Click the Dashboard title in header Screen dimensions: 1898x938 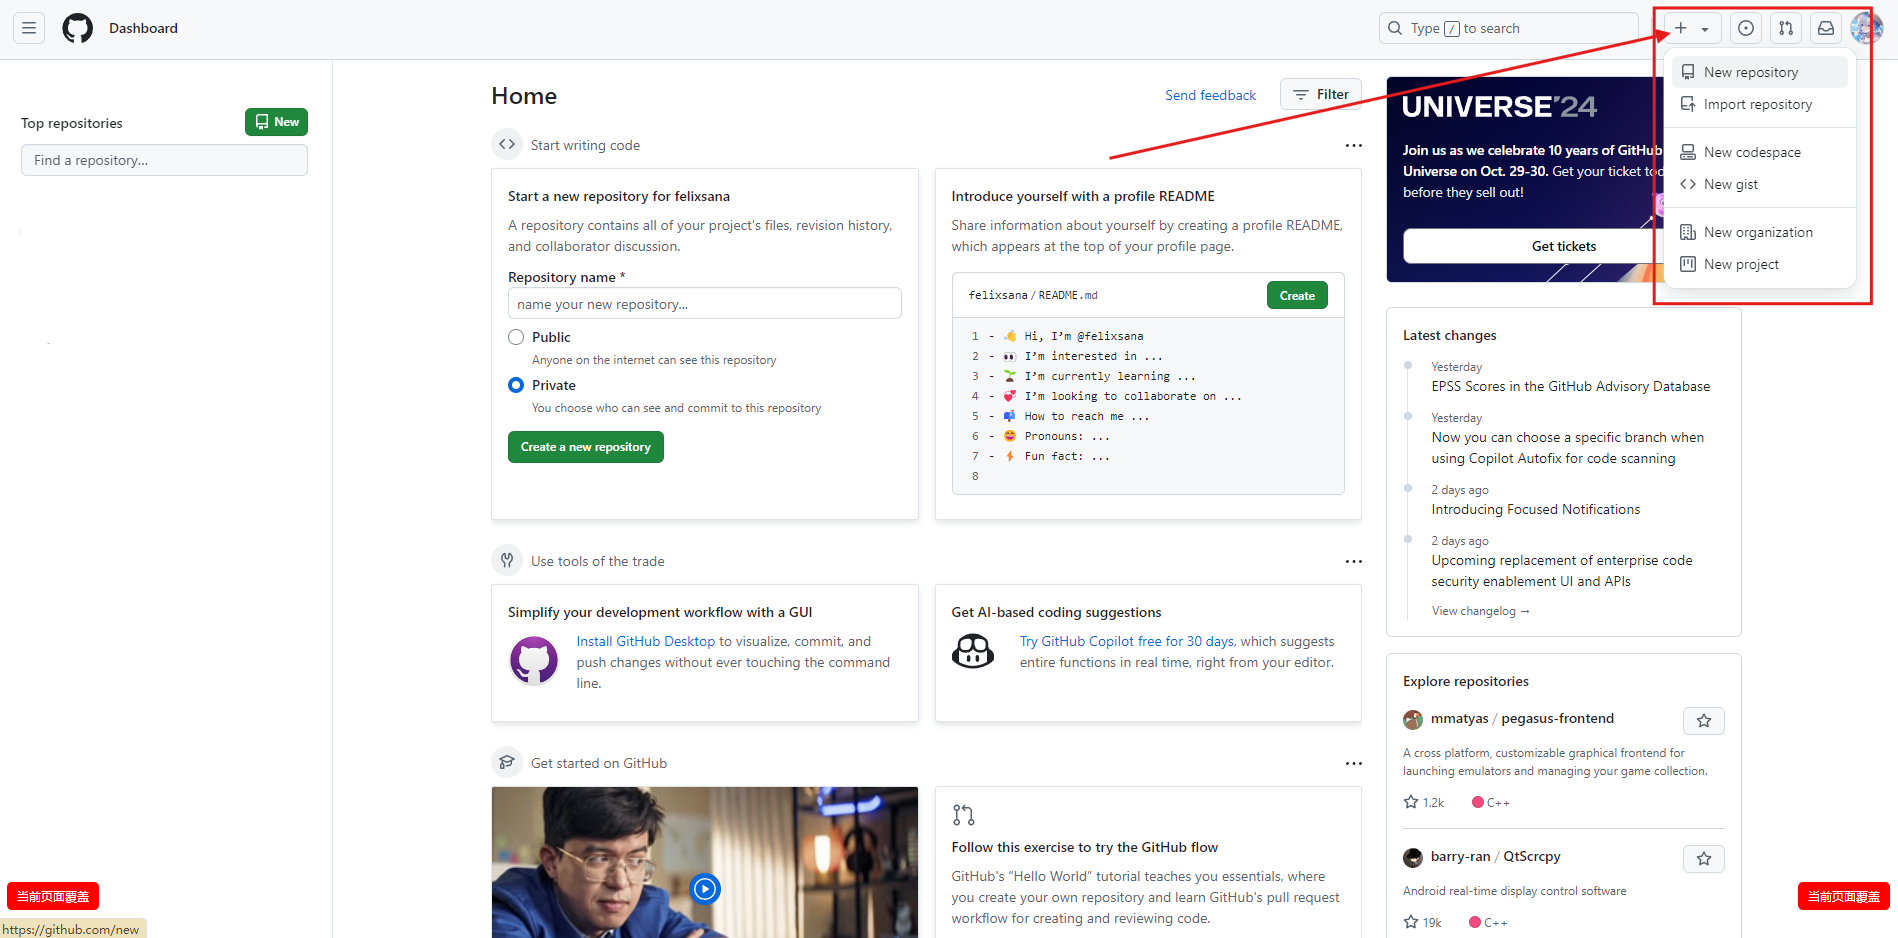click(143, 28)
